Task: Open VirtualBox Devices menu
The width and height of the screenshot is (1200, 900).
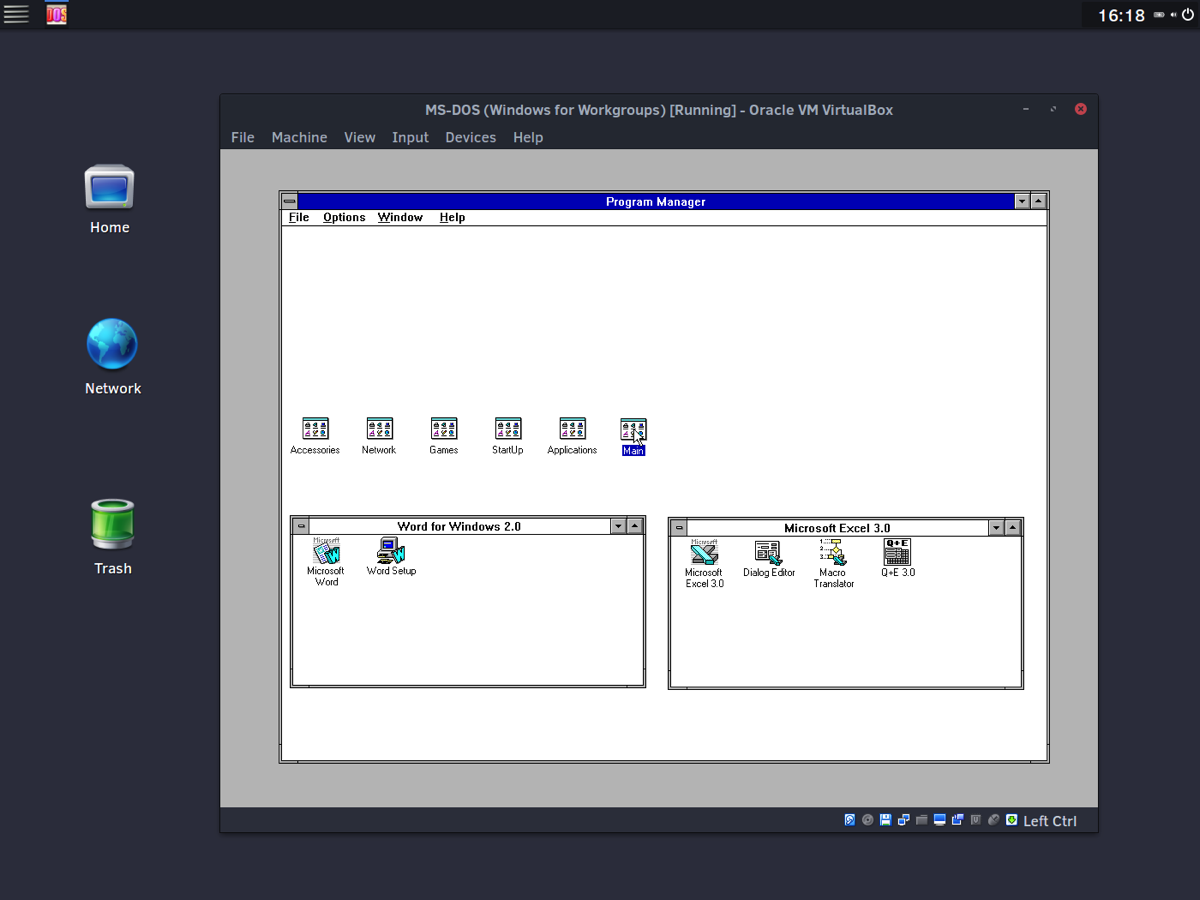Action: coord(470,137)
